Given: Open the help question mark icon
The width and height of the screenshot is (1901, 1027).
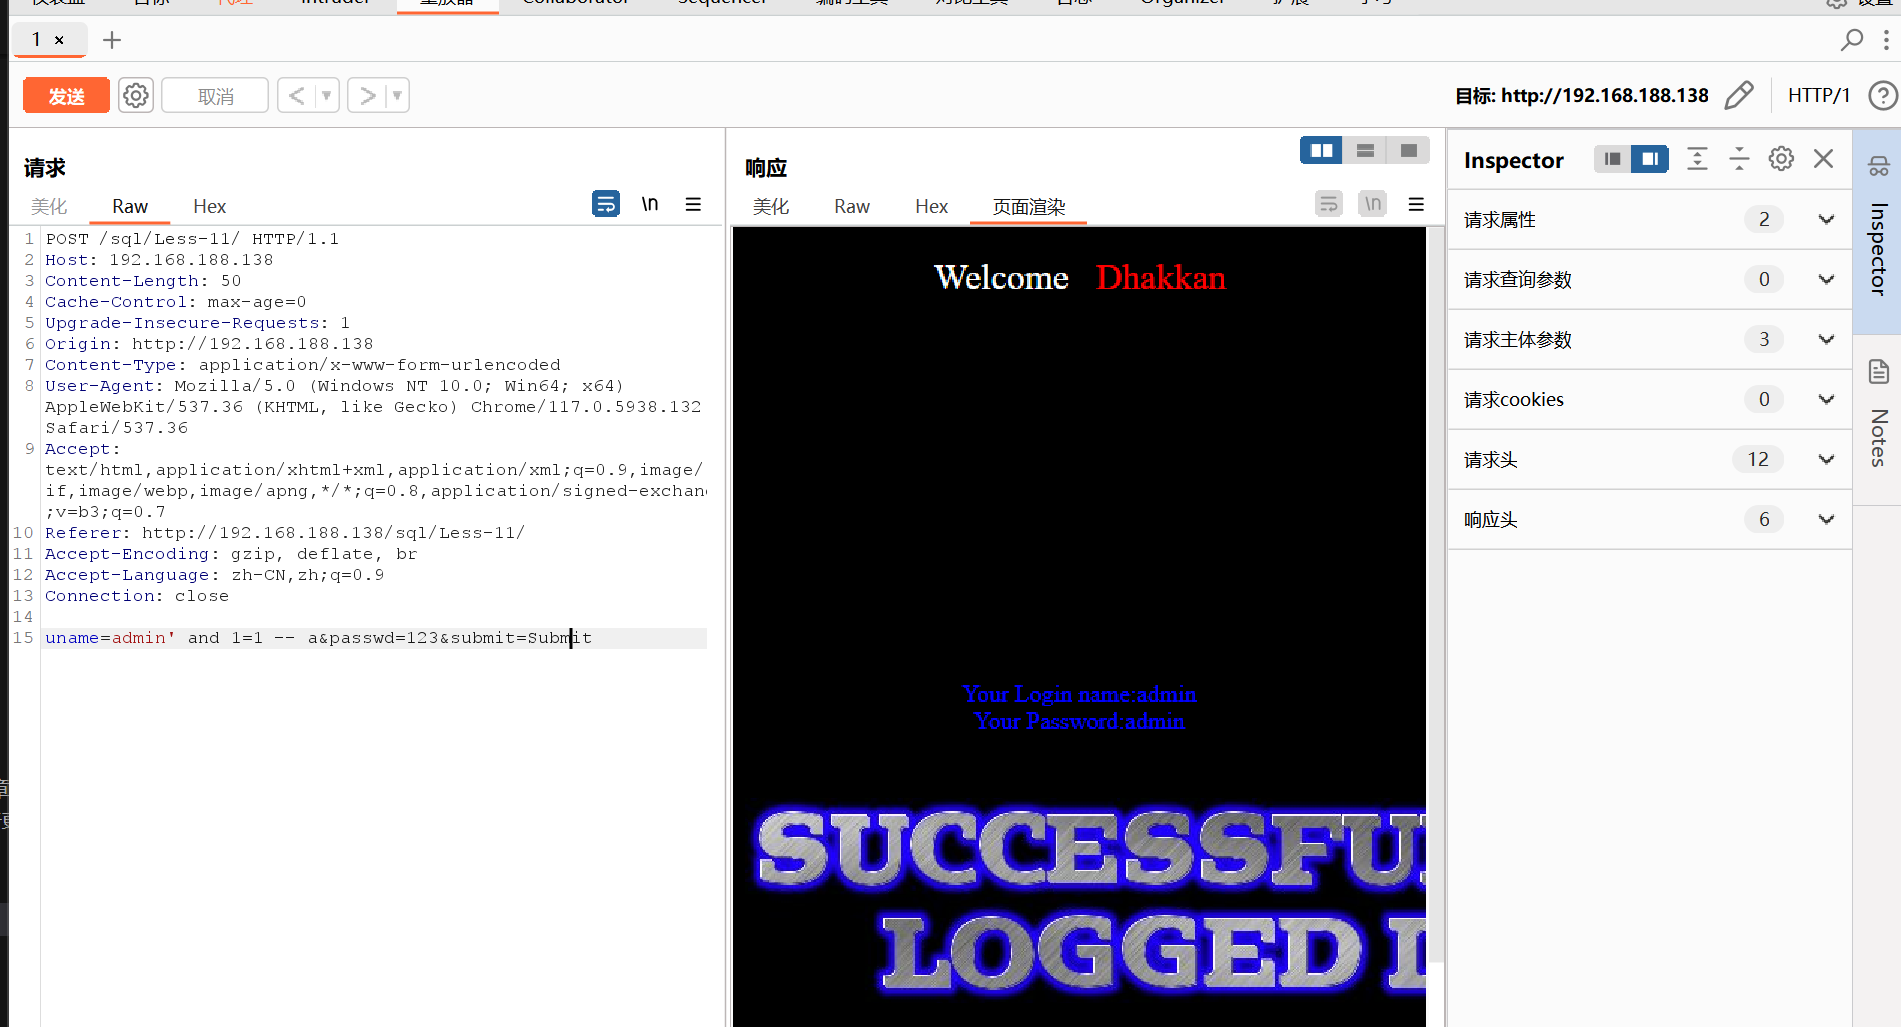Looking at the screenshot, I should point(1883,95).
